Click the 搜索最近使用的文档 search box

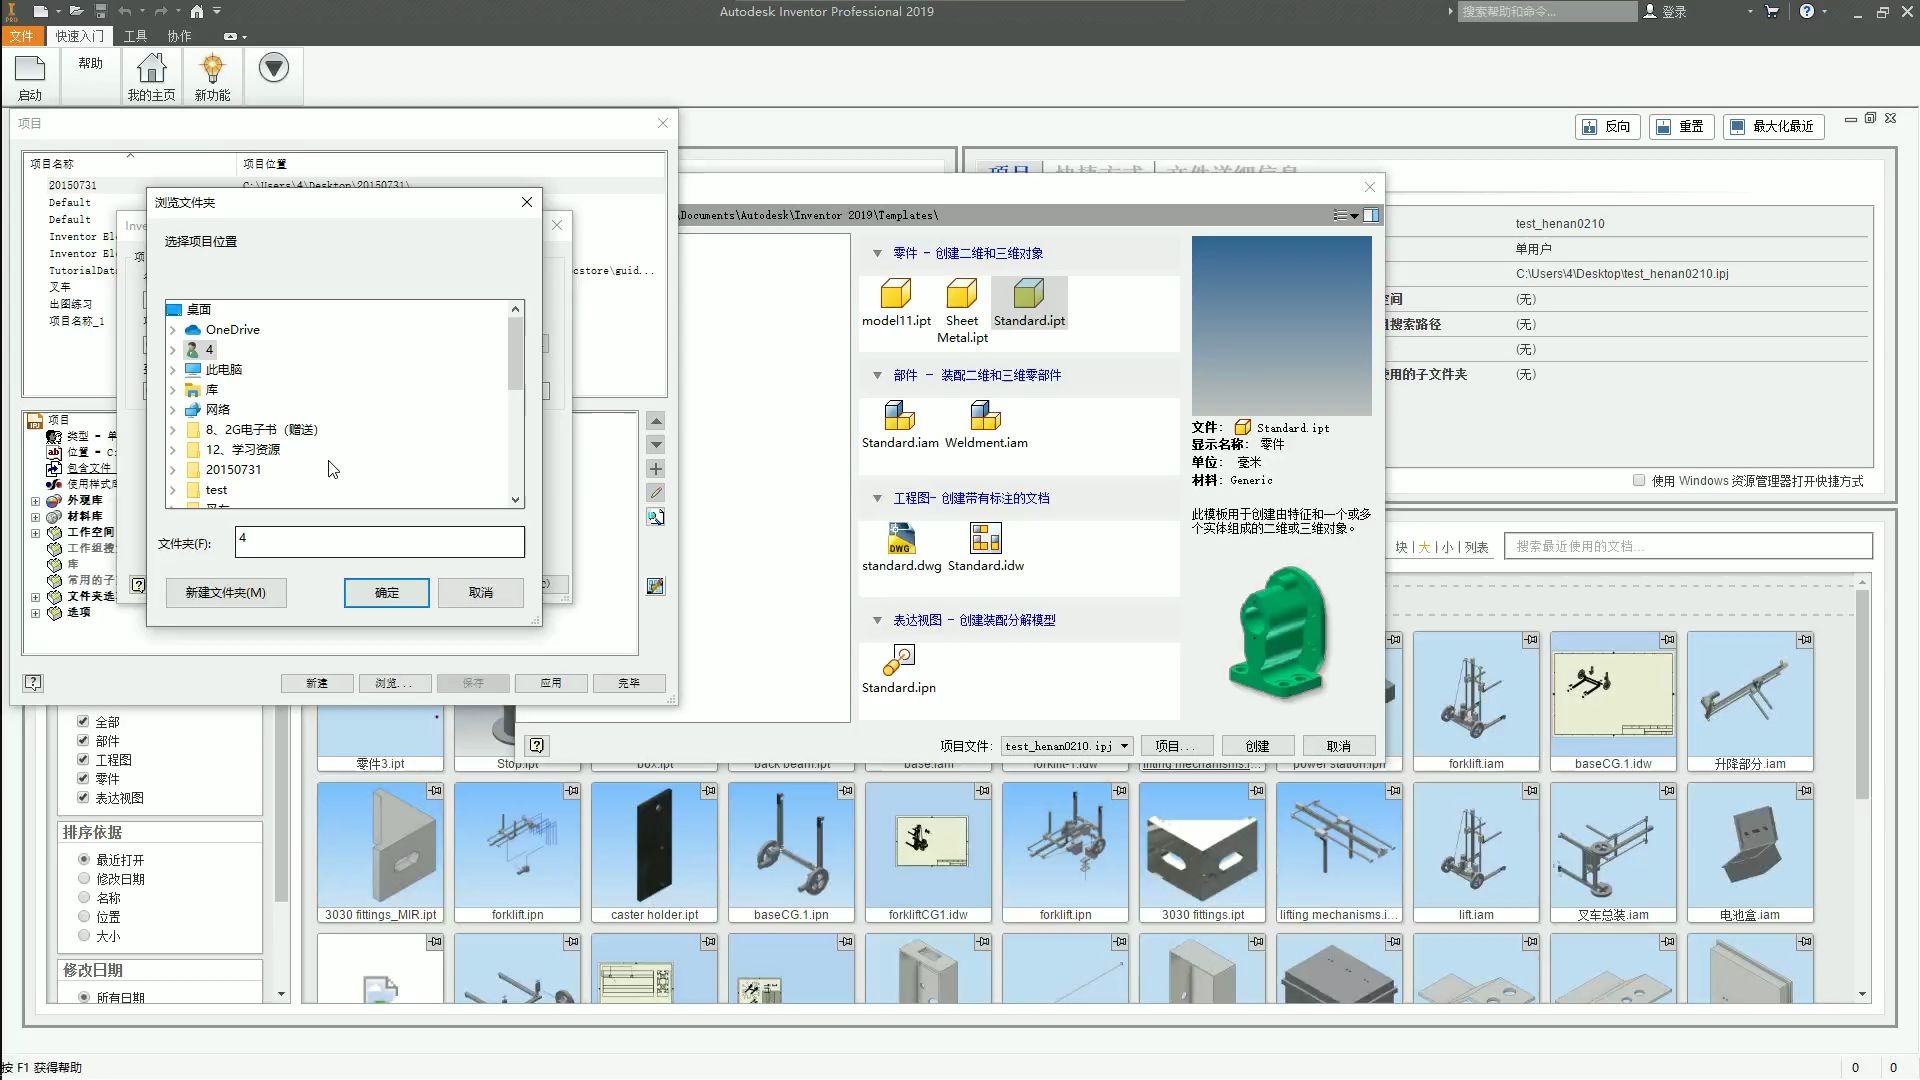1688,546
